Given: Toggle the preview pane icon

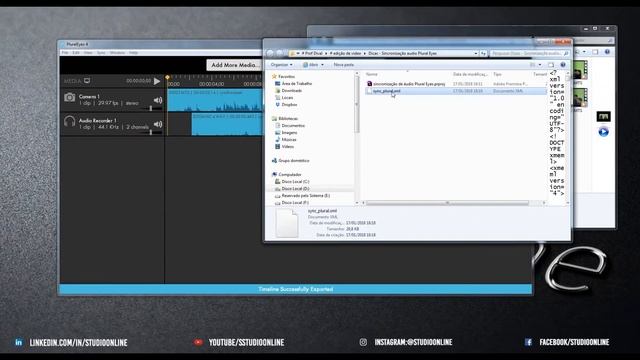Looking at the screenshot, I should point(551,65).
